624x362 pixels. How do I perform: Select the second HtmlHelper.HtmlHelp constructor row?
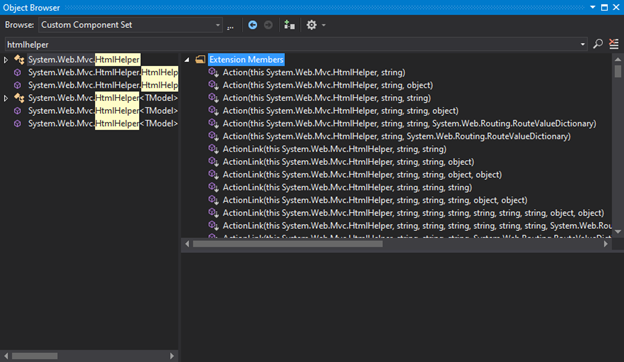click(x=103, y=85)
